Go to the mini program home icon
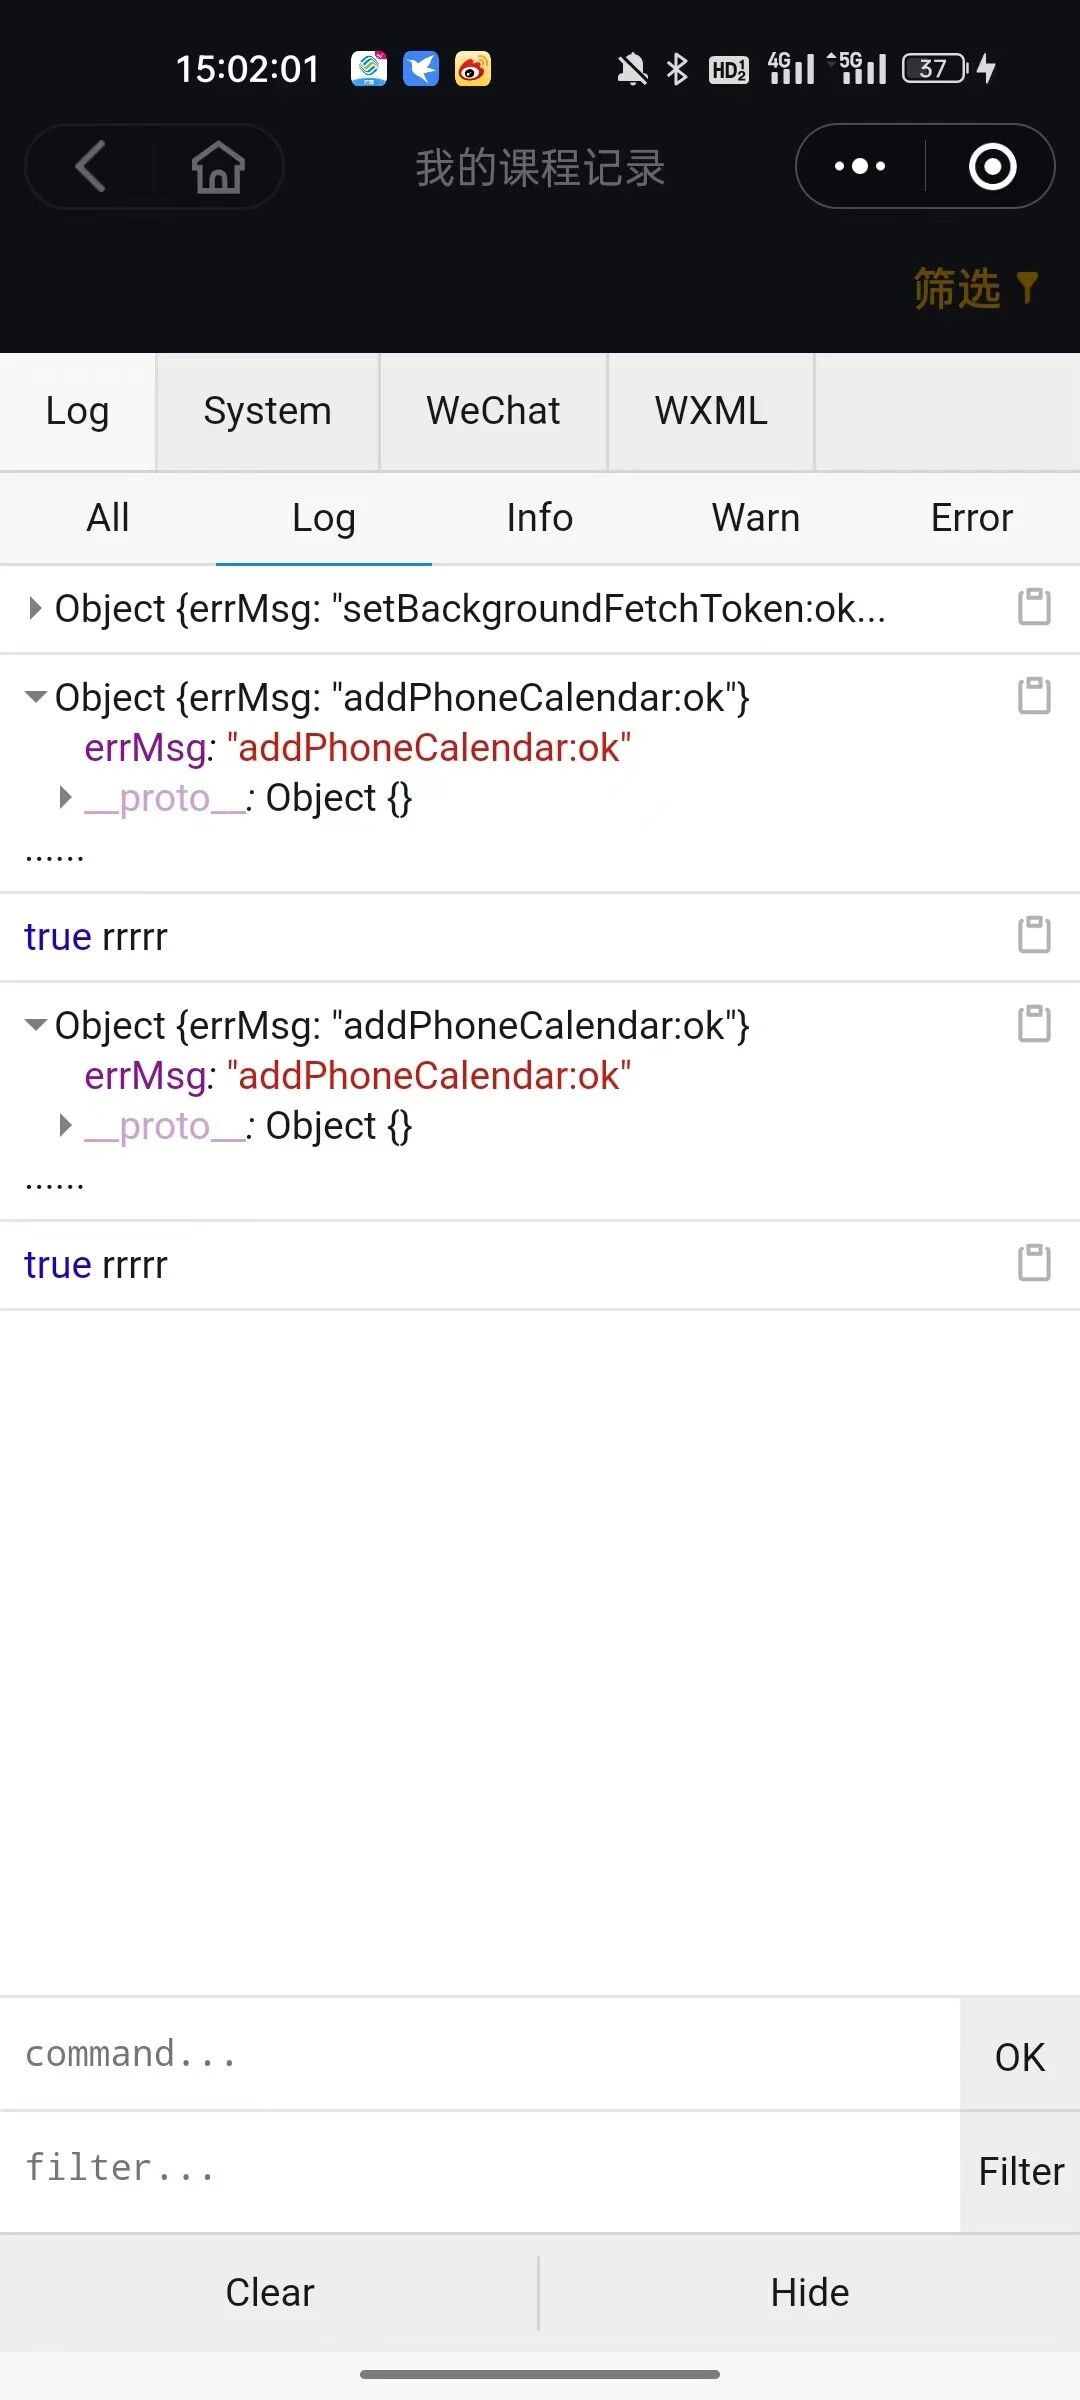Screen dimensions: 1080x2400 (x=218, y=166)
